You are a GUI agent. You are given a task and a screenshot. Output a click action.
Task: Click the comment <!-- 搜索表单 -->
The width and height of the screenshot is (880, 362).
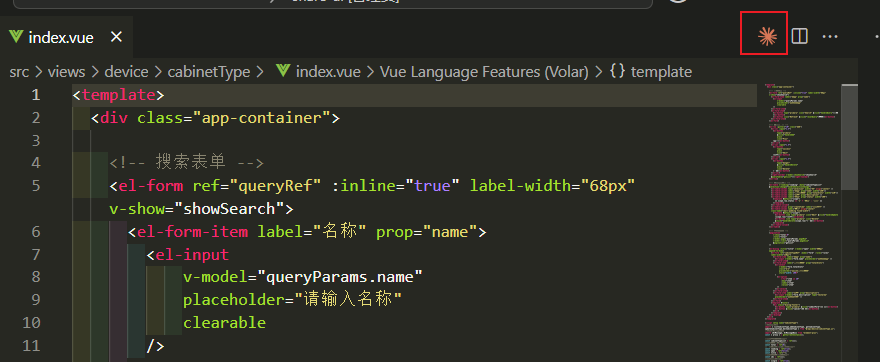click(x=186, y=163)
